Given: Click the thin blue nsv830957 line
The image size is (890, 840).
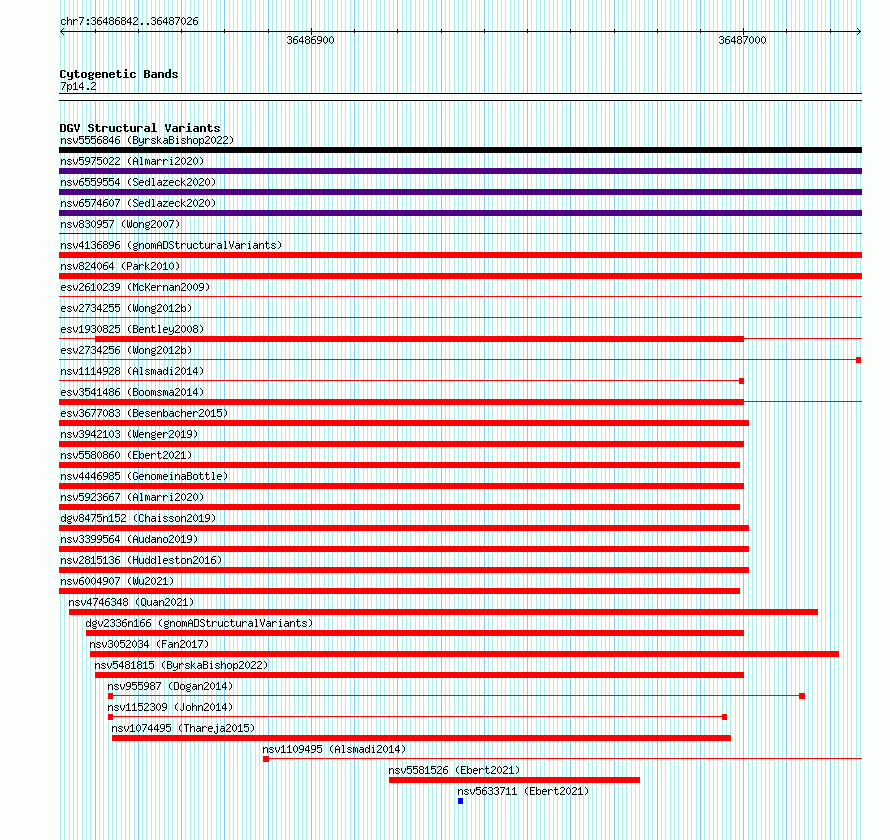Looking at the screenshot, I should coord(460,233).
